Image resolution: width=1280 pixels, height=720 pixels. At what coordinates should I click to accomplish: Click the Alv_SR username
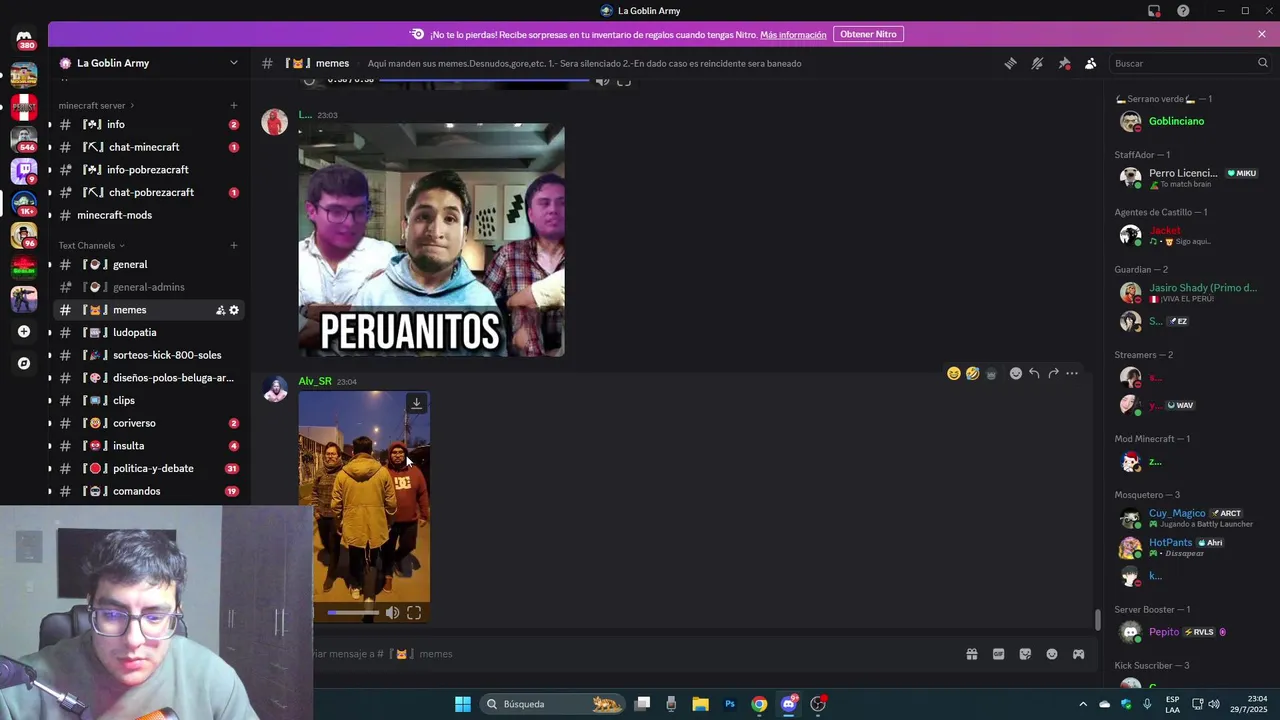click(x=315, y=381)
